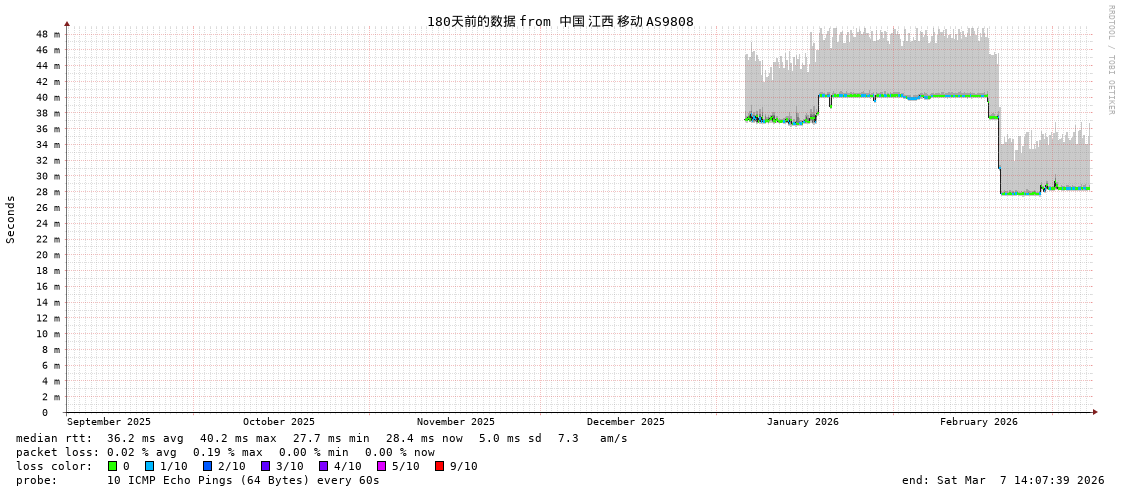Screen dimensions: 1121x494
Task: Click February 2026 on the time axis
Action: point(978,422)
